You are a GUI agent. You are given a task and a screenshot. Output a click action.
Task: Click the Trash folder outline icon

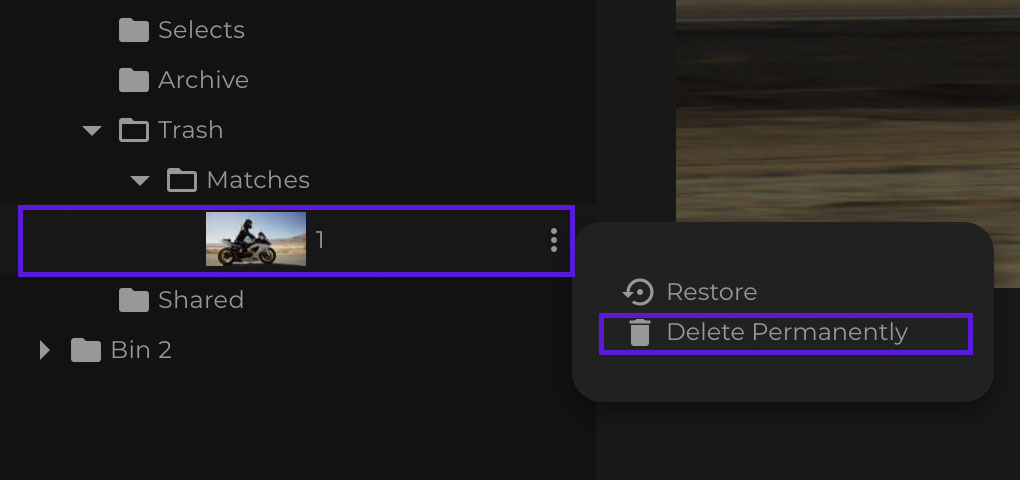[133, 130]
